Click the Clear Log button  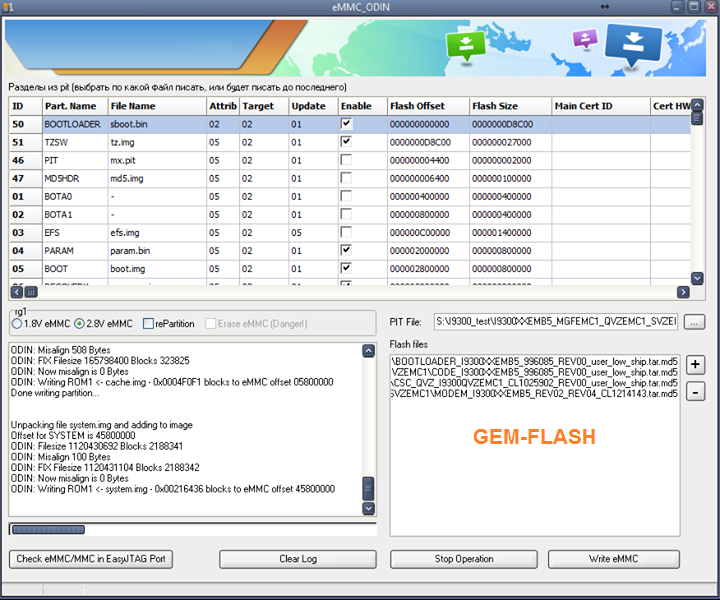coord(298,559)
